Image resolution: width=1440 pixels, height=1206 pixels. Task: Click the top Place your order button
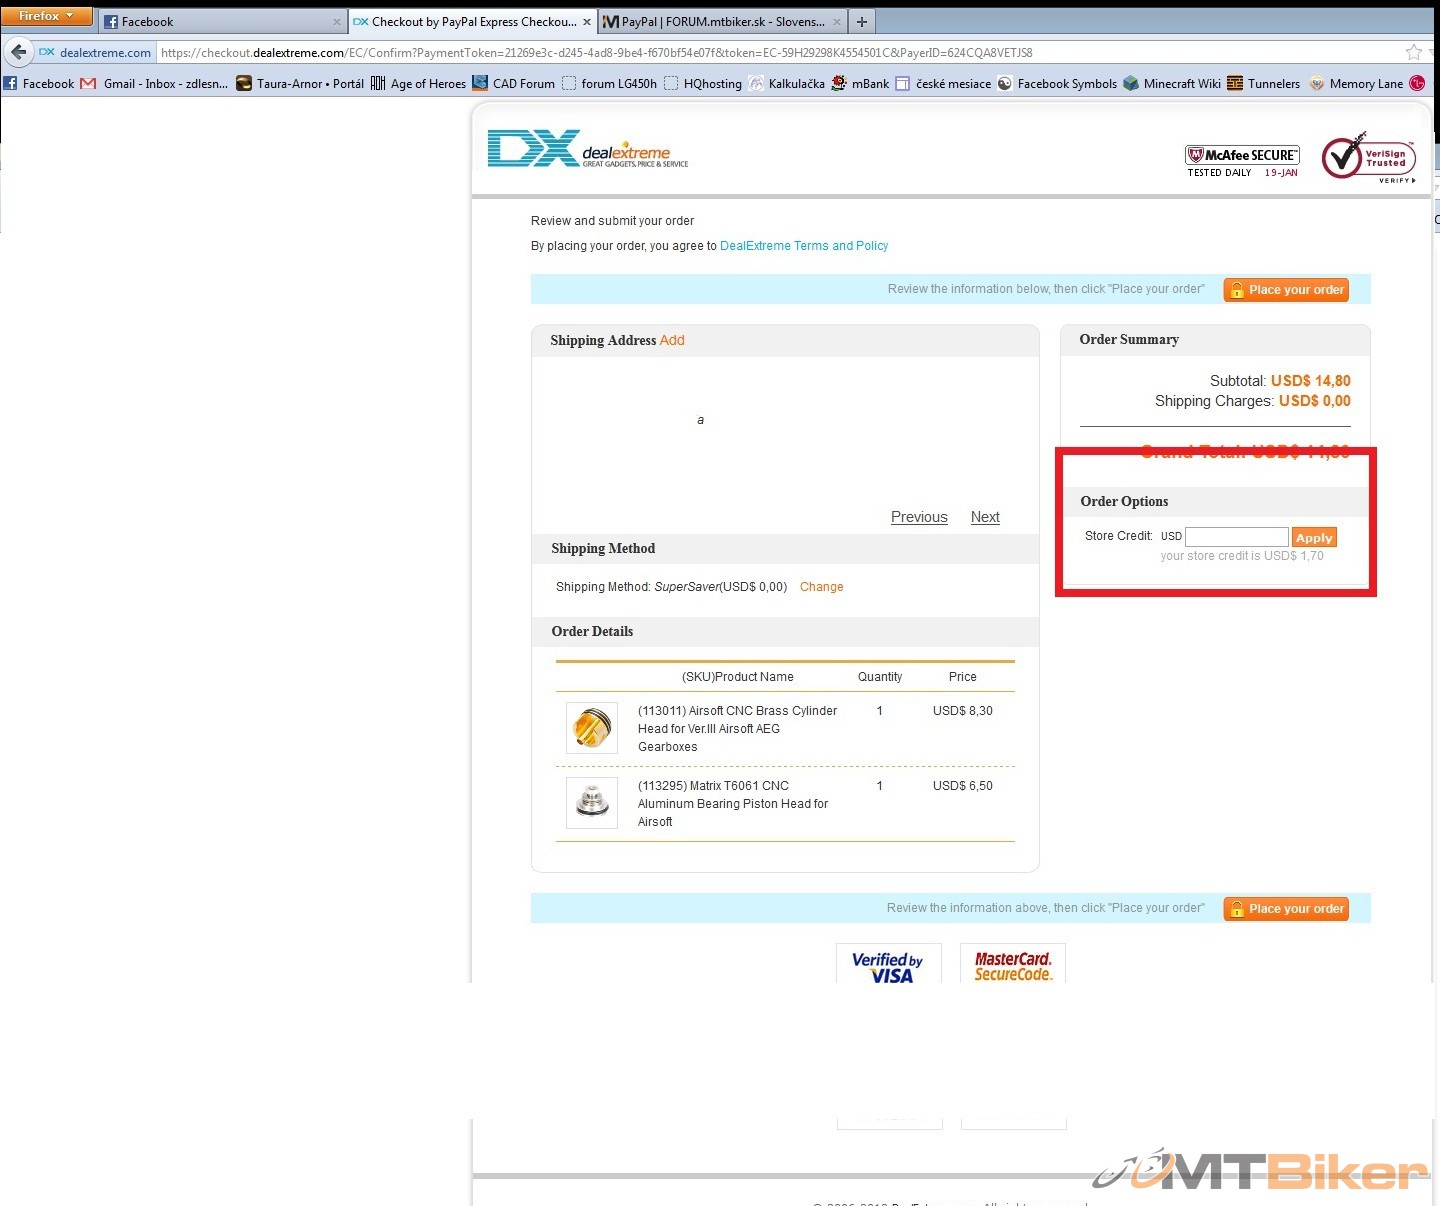pyautogui.click(x=1286, y=290)
